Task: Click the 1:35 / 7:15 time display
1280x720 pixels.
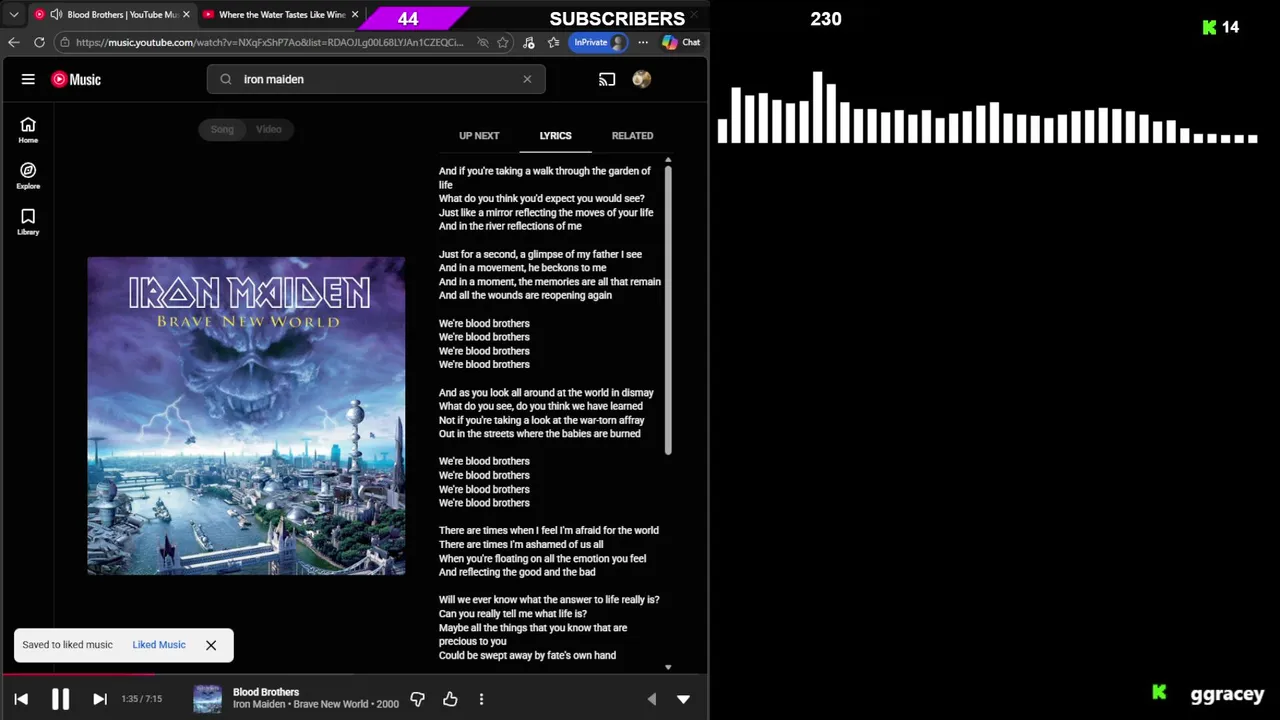Action: 141,699
